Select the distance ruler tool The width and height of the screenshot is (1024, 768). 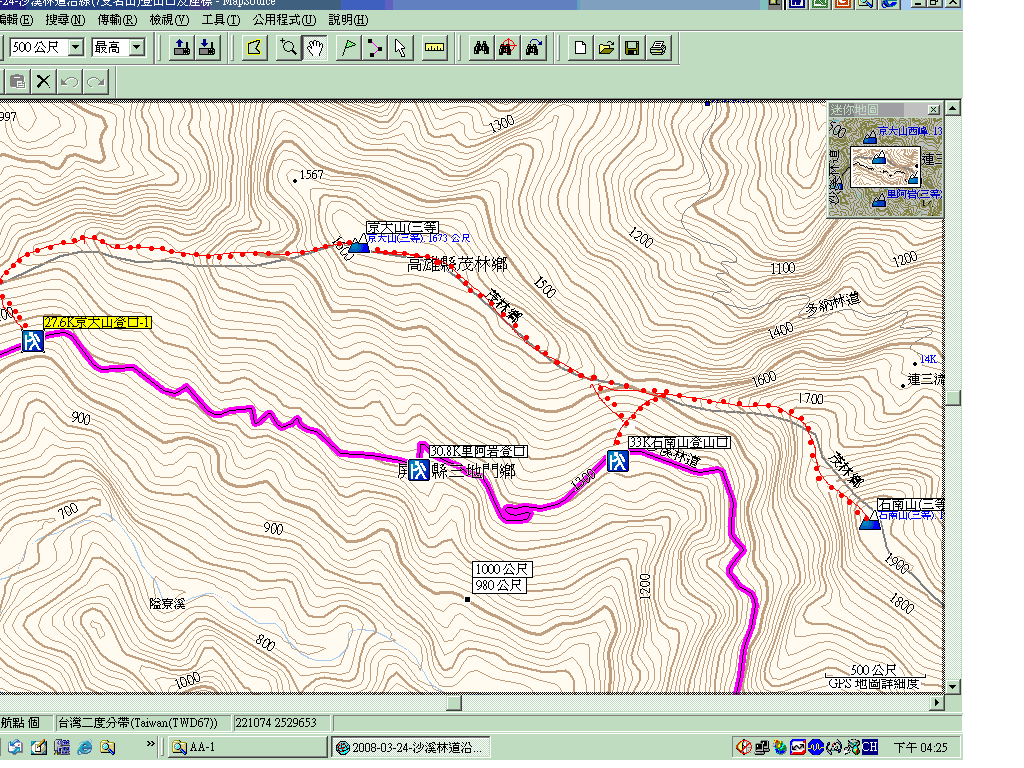434,48
